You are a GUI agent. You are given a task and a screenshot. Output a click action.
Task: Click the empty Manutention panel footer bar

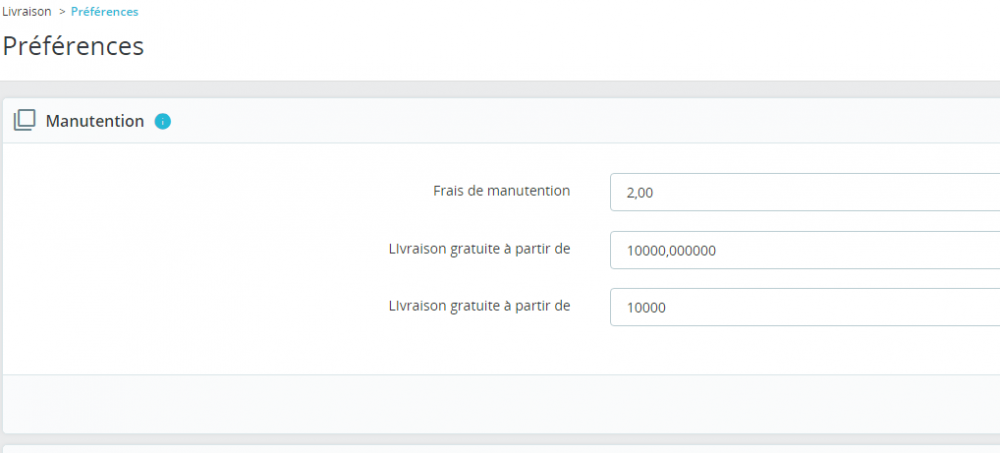[x=500, y=403]
